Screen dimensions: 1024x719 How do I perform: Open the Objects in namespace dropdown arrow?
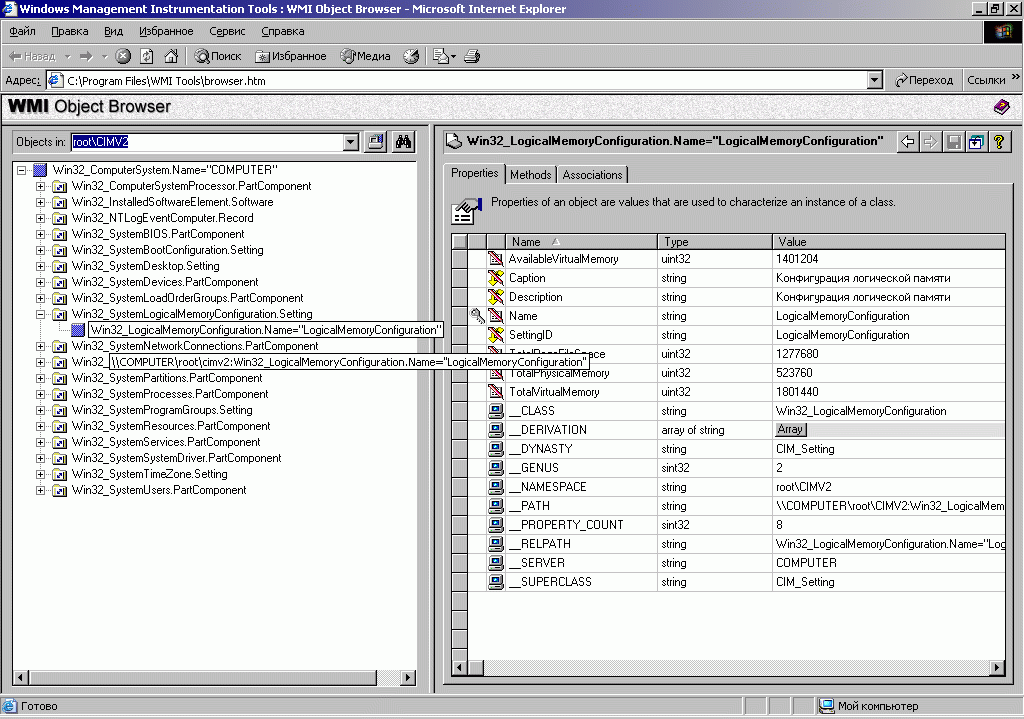pyautogui.click(x=351, y=142)
